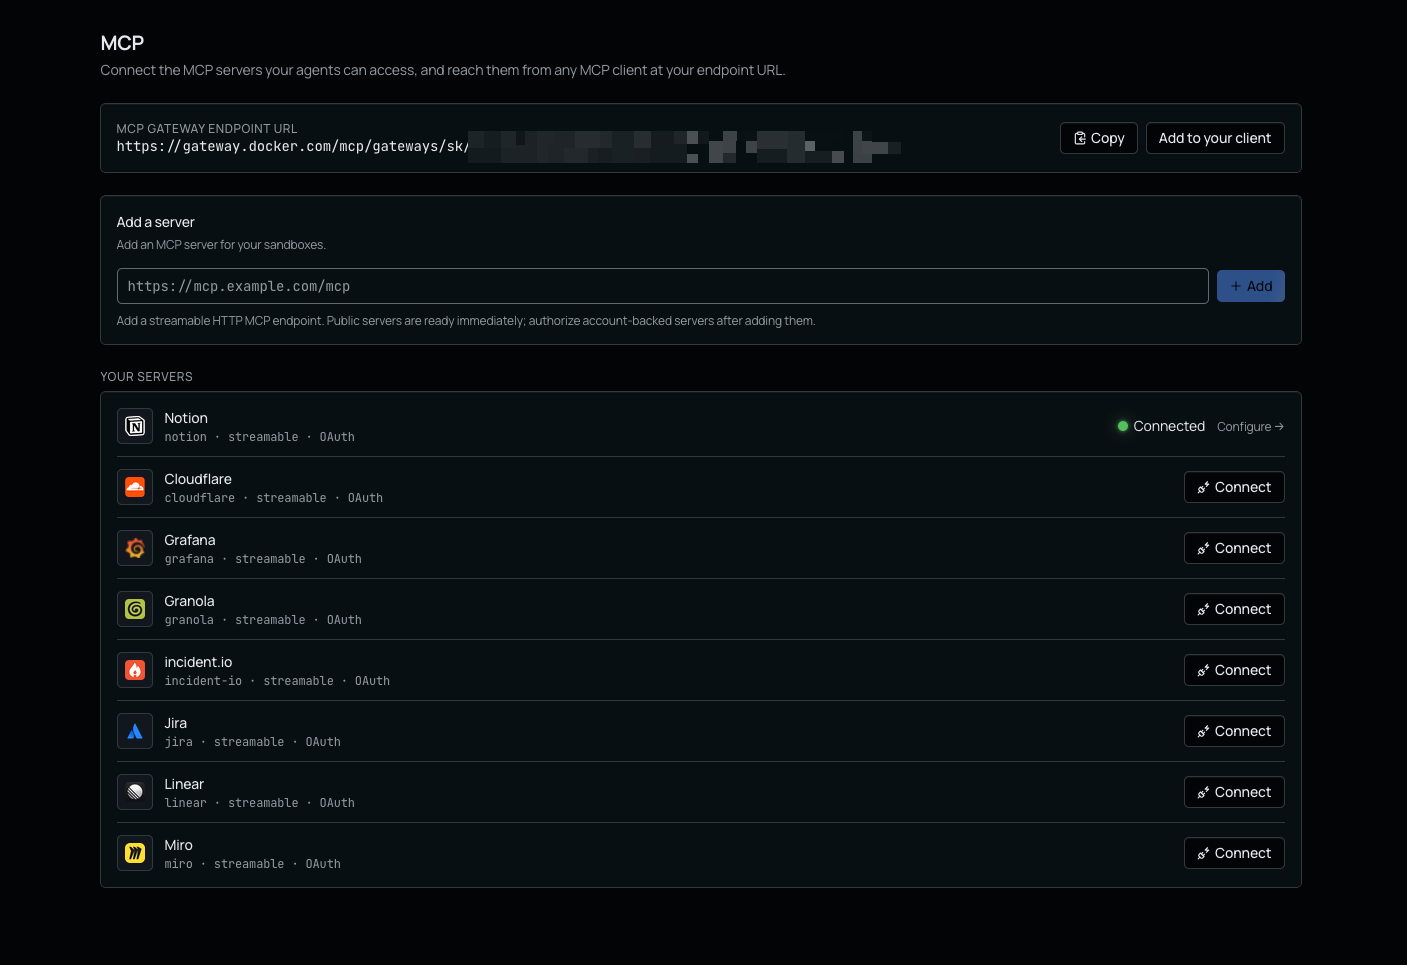Click the MCP page heading
This screenshot has width=1407, height=965.
(x=122, y=43)
